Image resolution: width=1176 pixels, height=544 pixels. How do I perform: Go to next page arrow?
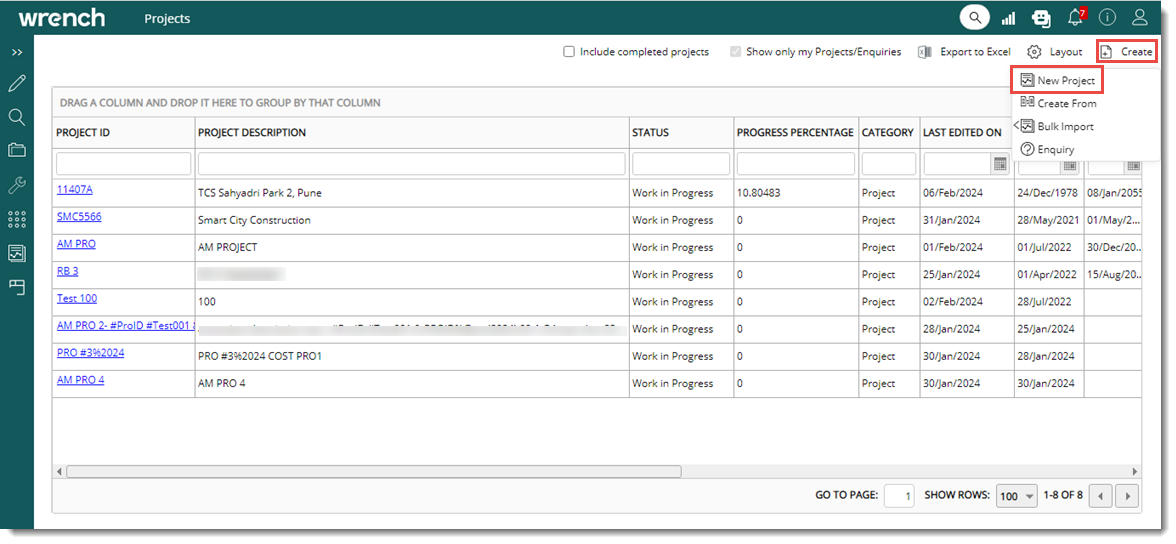point(1127,496)
